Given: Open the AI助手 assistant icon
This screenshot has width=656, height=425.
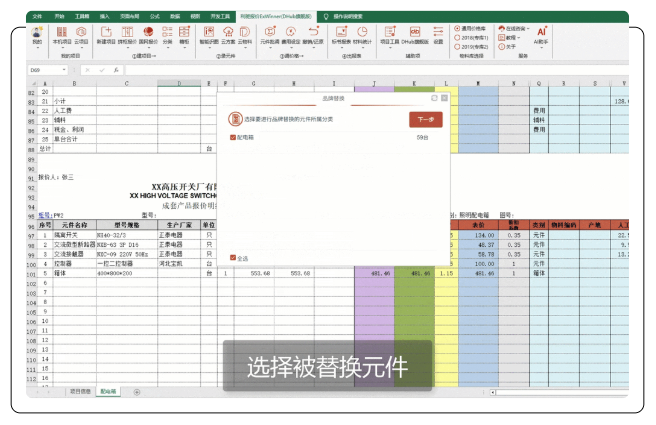Looking at the screenshot, I should 541,32.
